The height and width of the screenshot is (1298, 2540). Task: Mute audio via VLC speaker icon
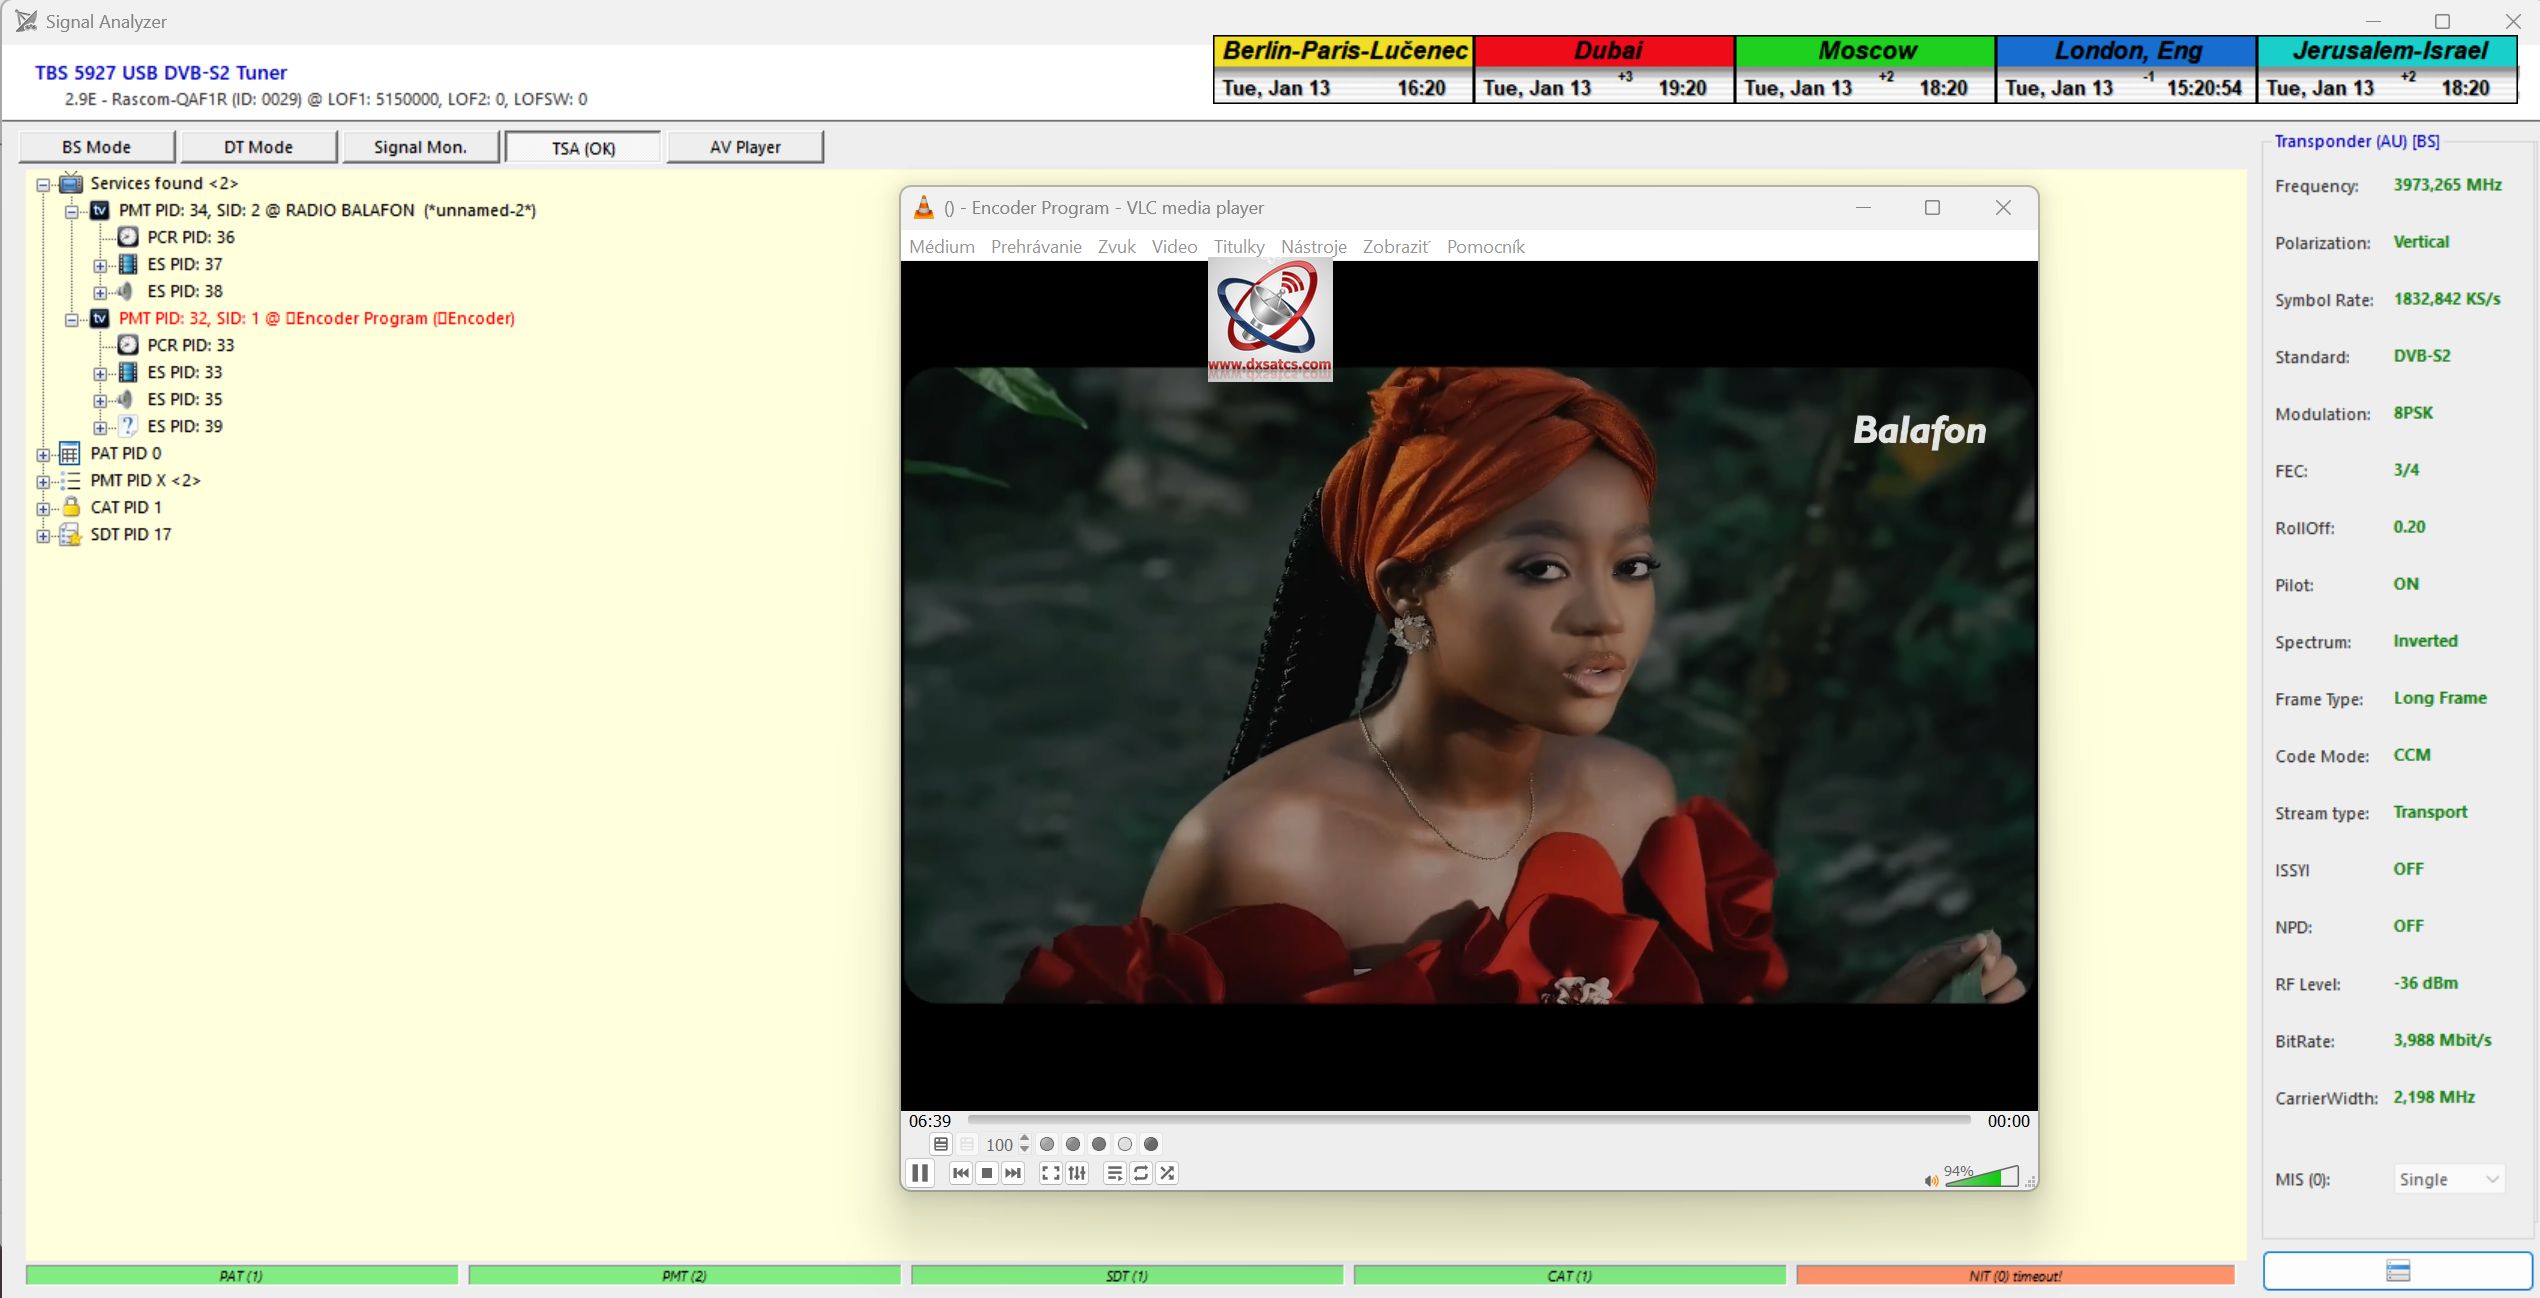(1930, 1181)
